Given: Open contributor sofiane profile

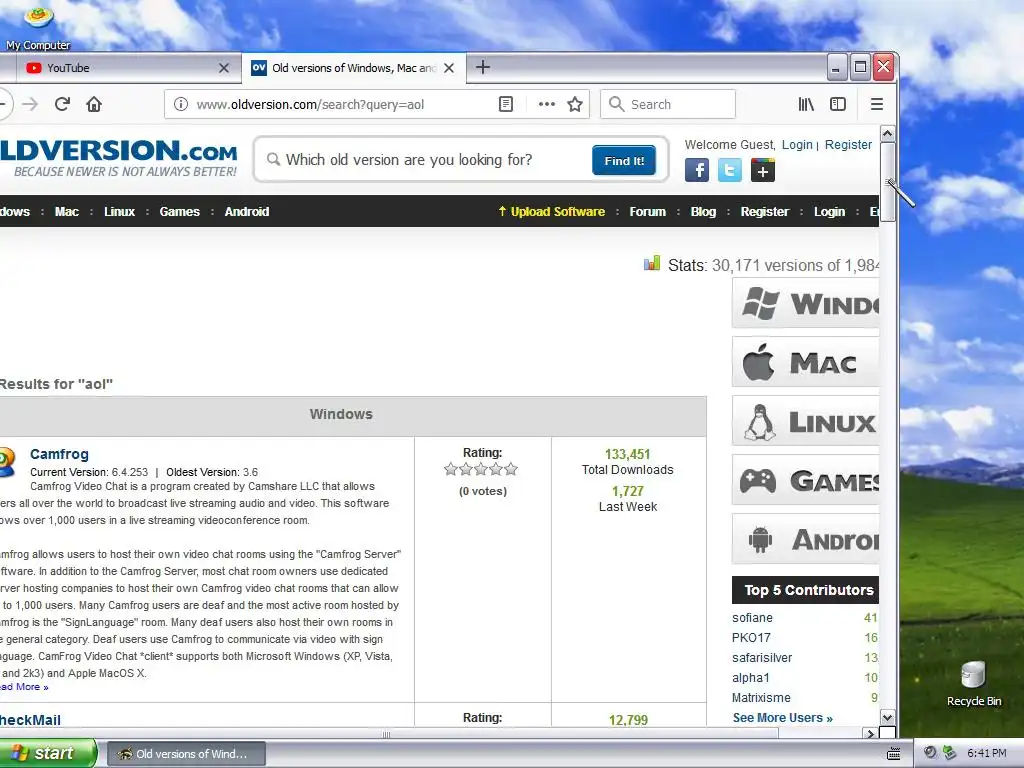Looking at the screenshot, I should tap(752, 618).
